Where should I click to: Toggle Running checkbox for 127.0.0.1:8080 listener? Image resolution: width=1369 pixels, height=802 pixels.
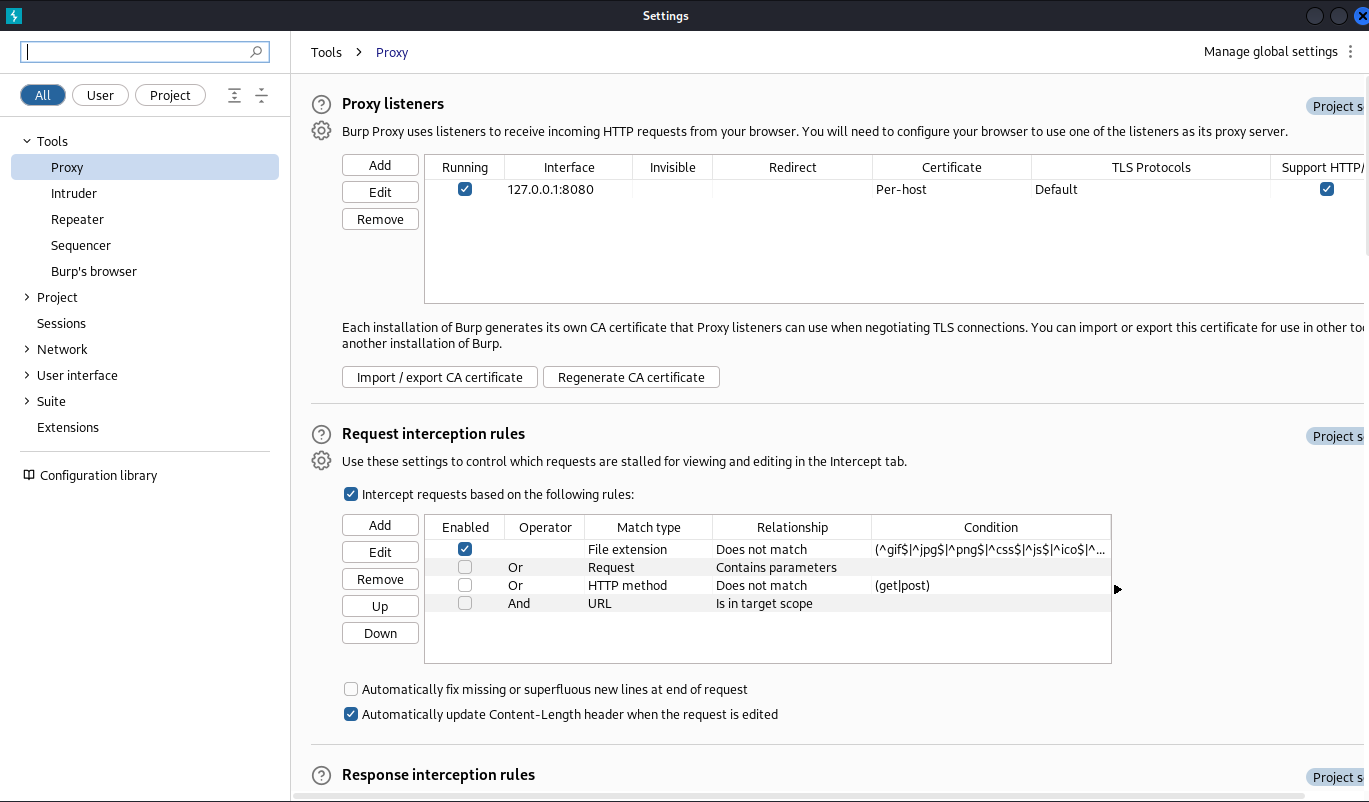click(465, 189)
